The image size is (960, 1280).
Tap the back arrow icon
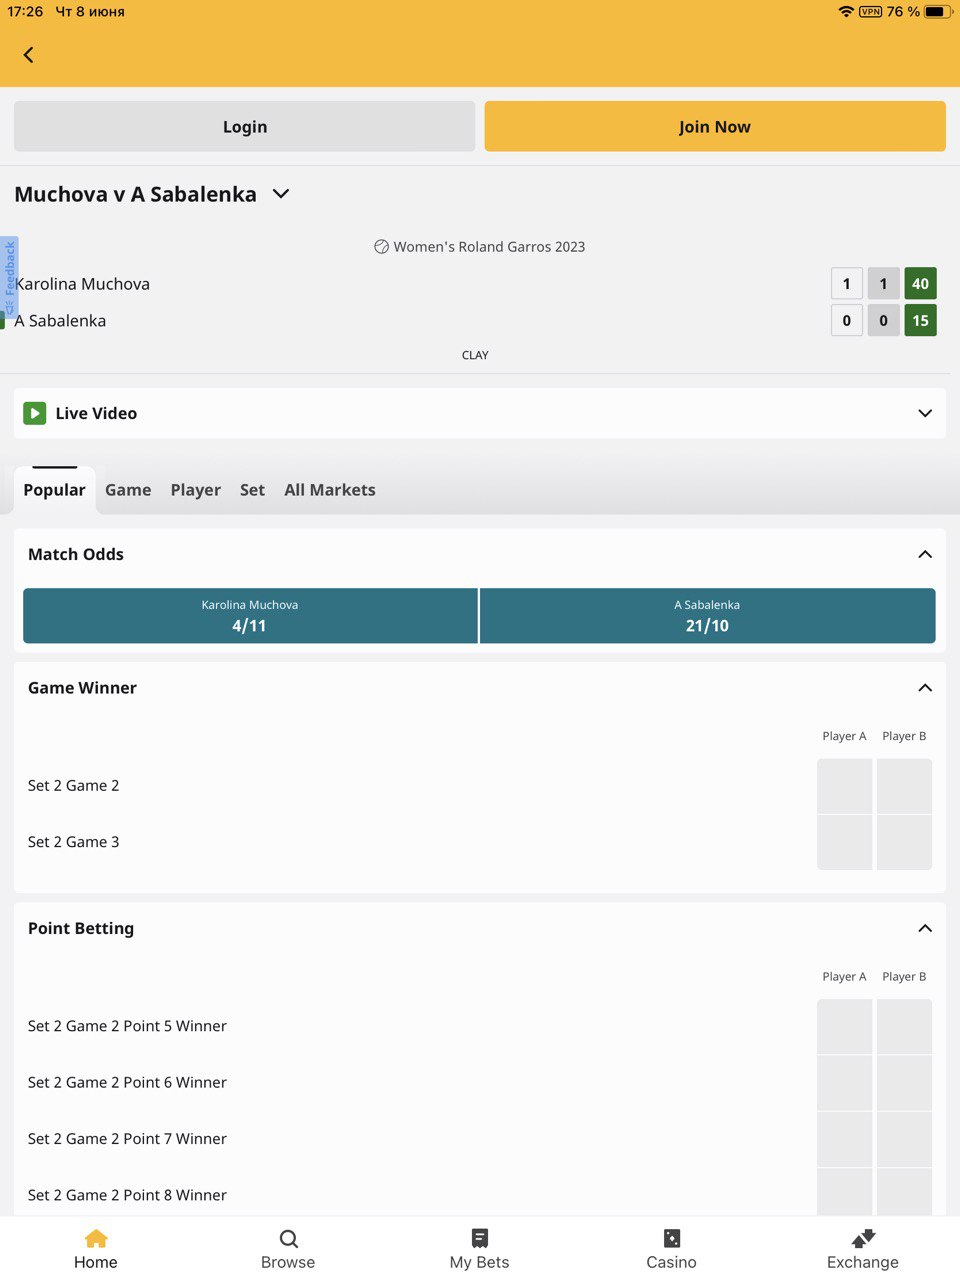(28, 55)
